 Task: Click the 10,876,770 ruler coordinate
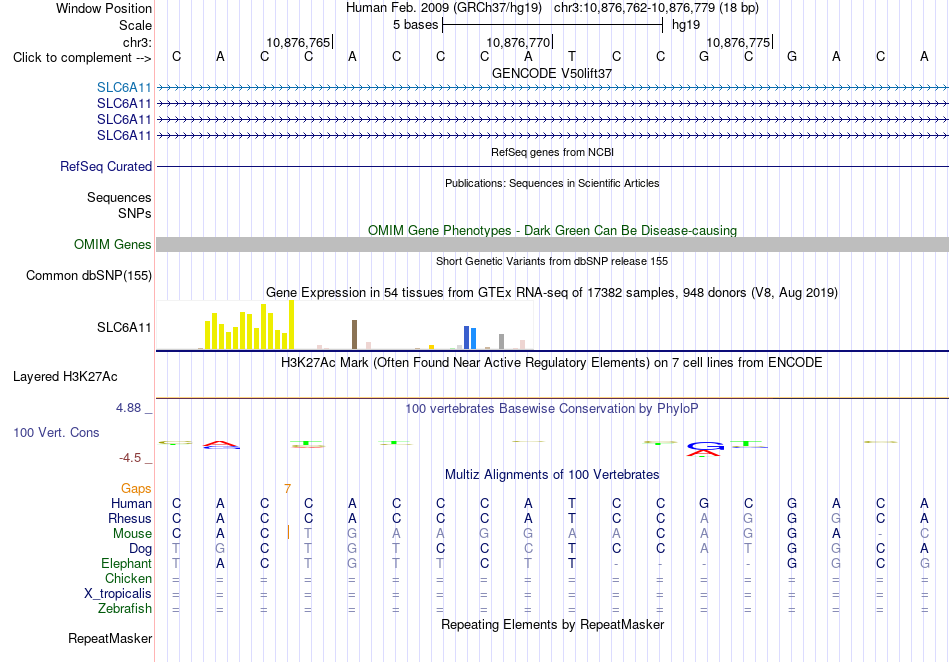(518, 42)
